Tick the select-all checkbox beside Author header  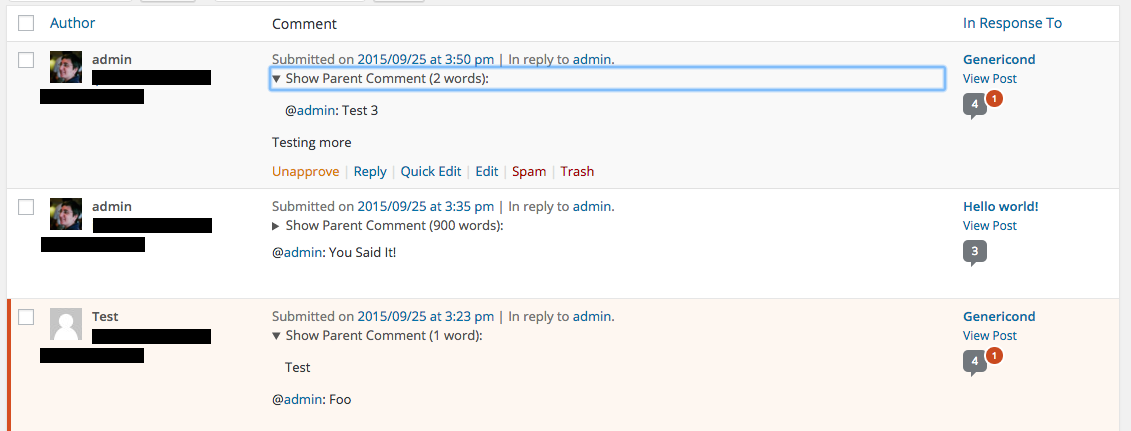(x=26, y=23)
